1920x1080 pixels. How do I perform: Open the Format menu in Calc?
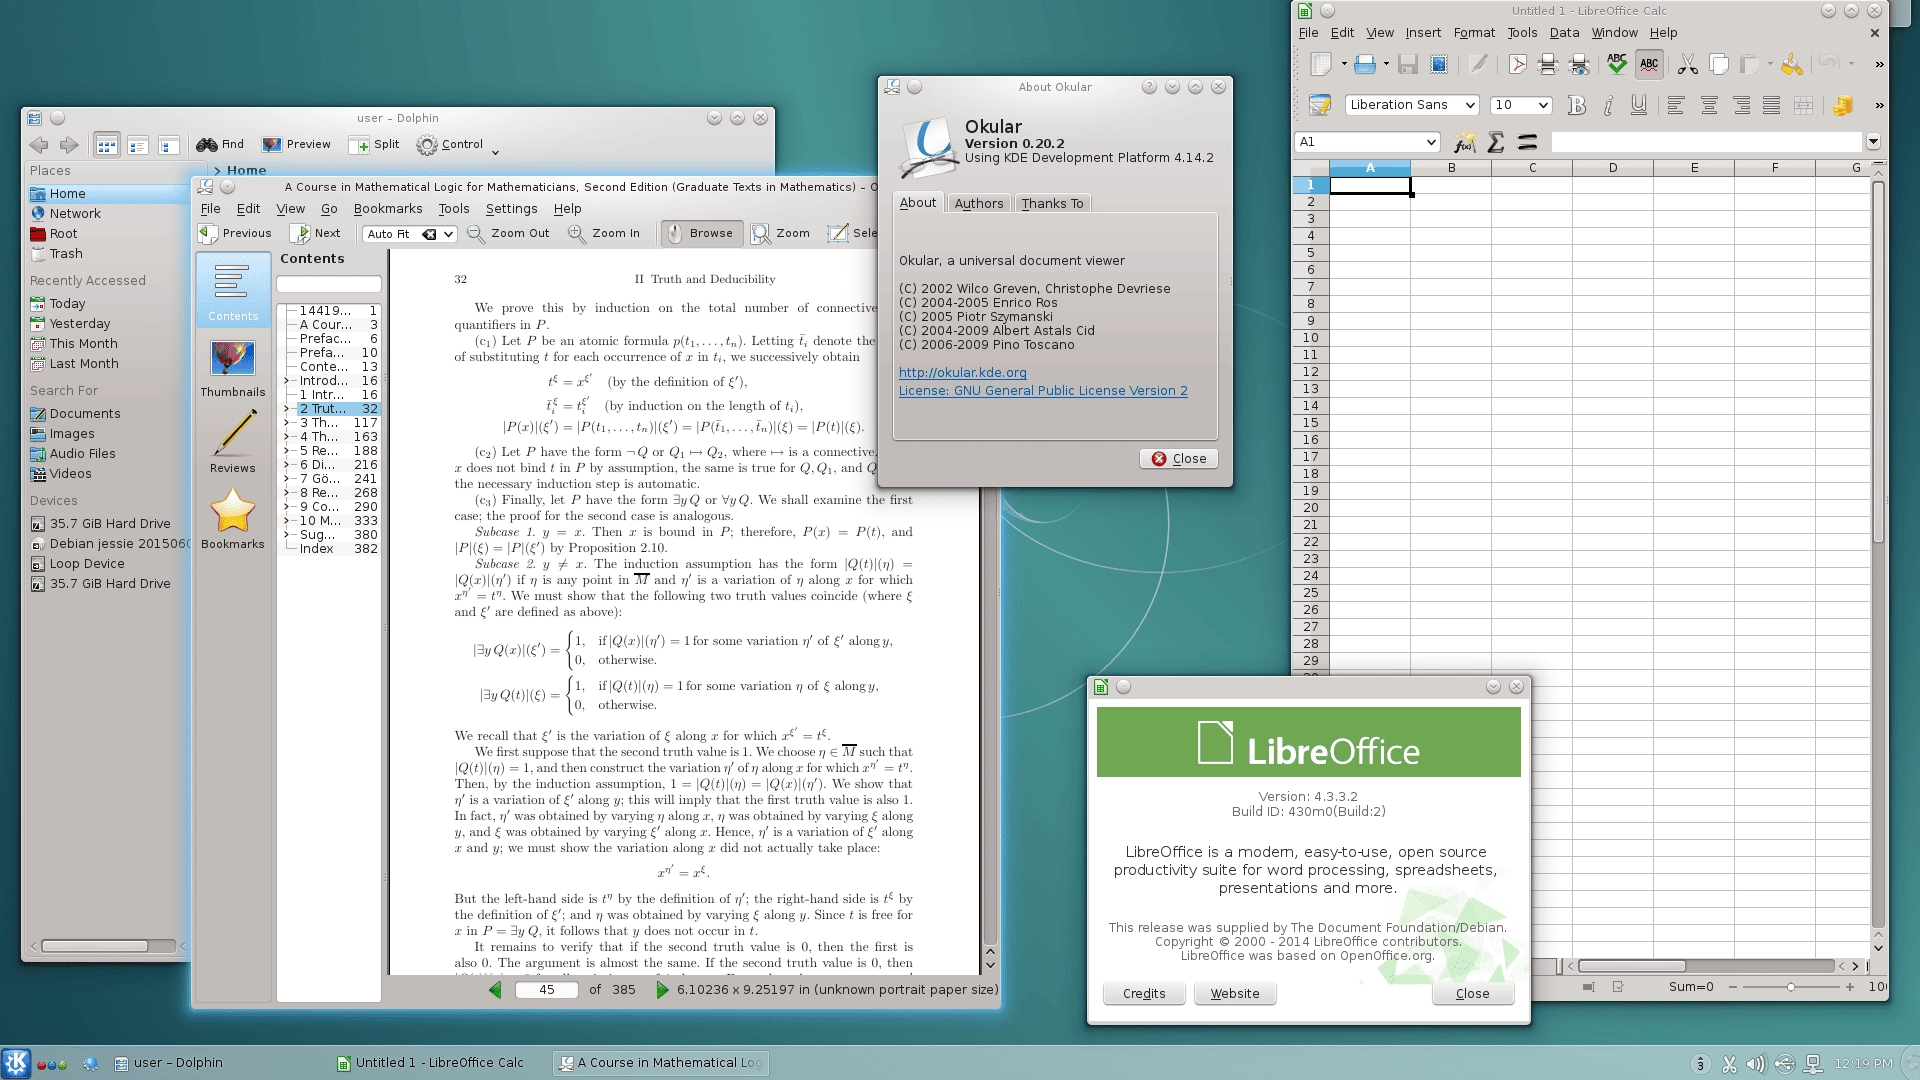[x=1474, y=33]
